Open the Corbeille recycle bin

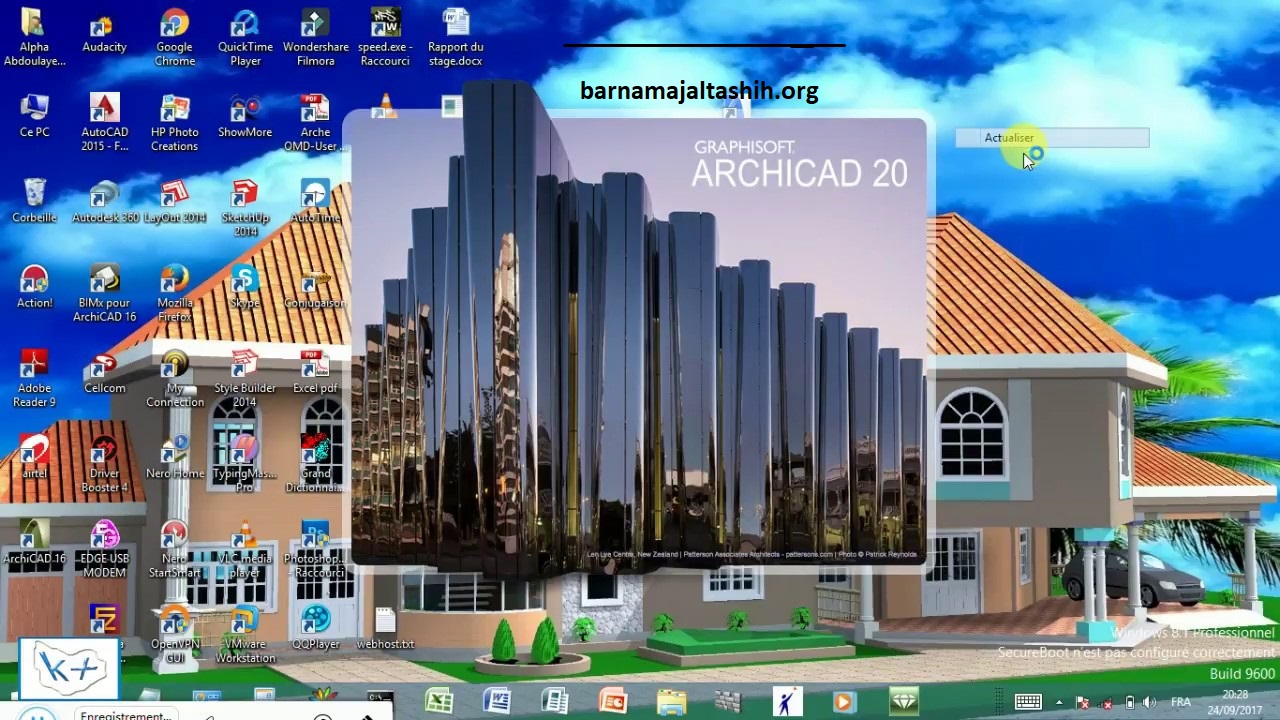click(x=34, y=200)
